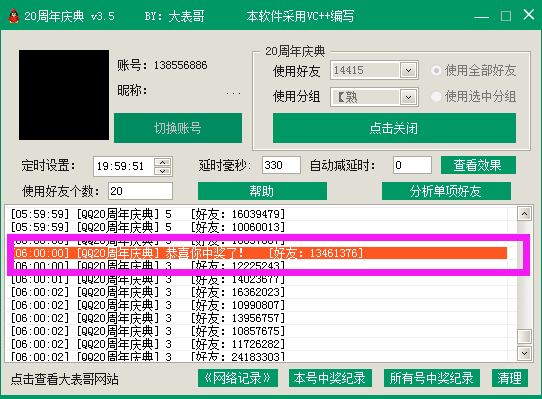Open the 使用好友 dropdown showing 14415

[x=408, y=71]
